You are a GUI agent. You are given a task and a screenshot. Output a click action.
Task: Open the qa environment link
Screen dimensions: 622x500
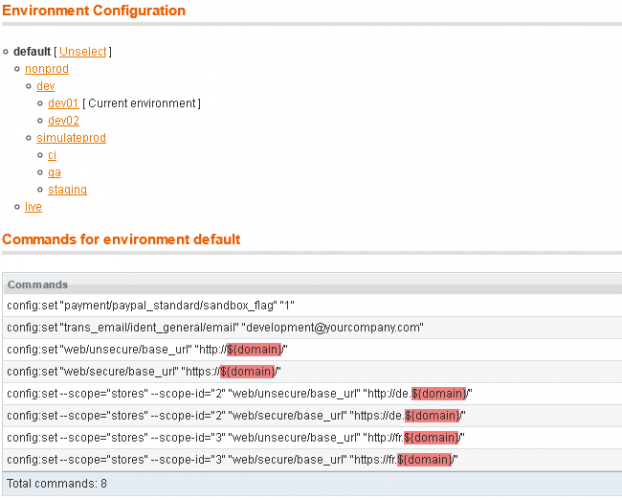(x=54, y=172)
